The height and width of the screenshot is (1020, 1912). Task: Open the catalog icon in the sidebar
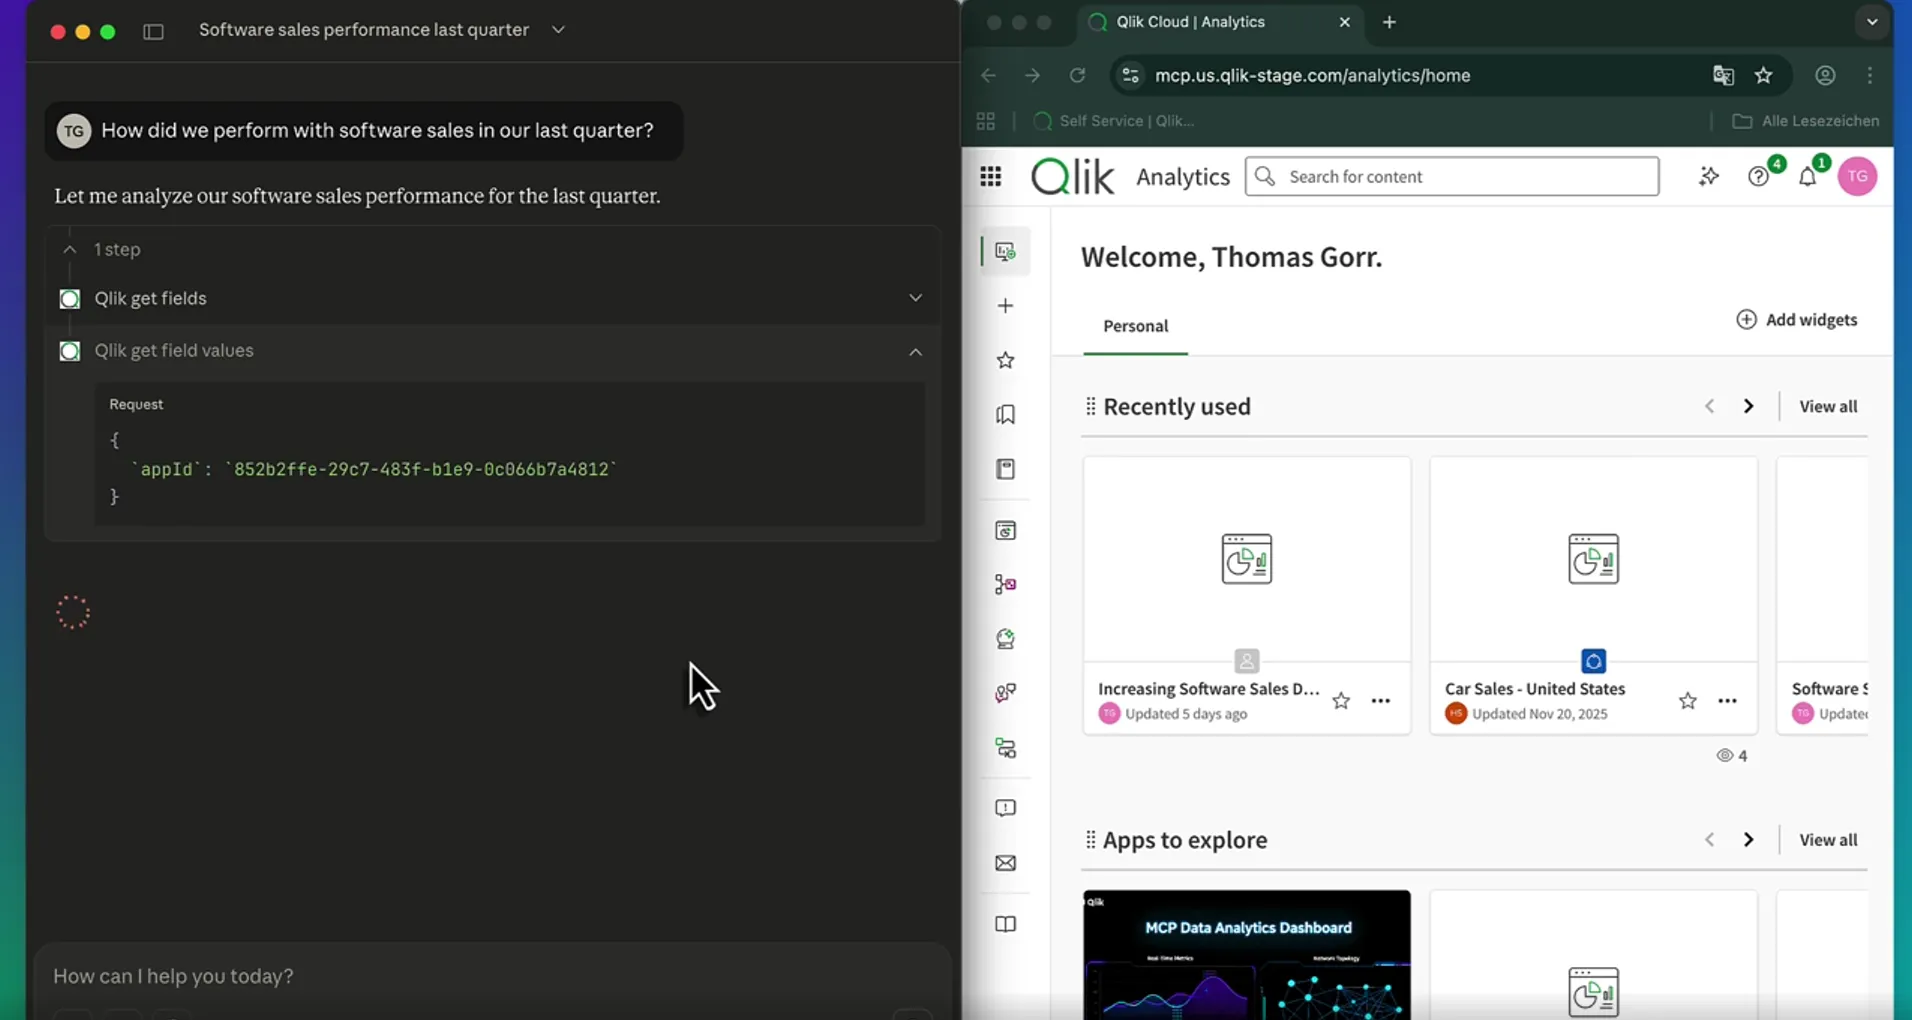click(x=1006, y=531)
